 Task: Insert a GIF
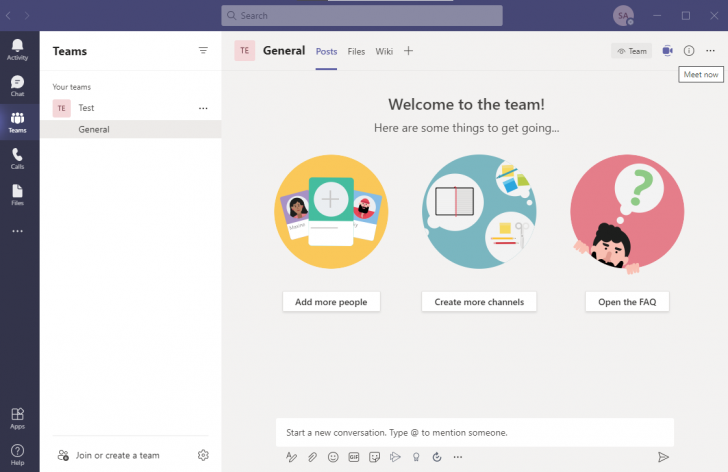click(x=354, y=457)
